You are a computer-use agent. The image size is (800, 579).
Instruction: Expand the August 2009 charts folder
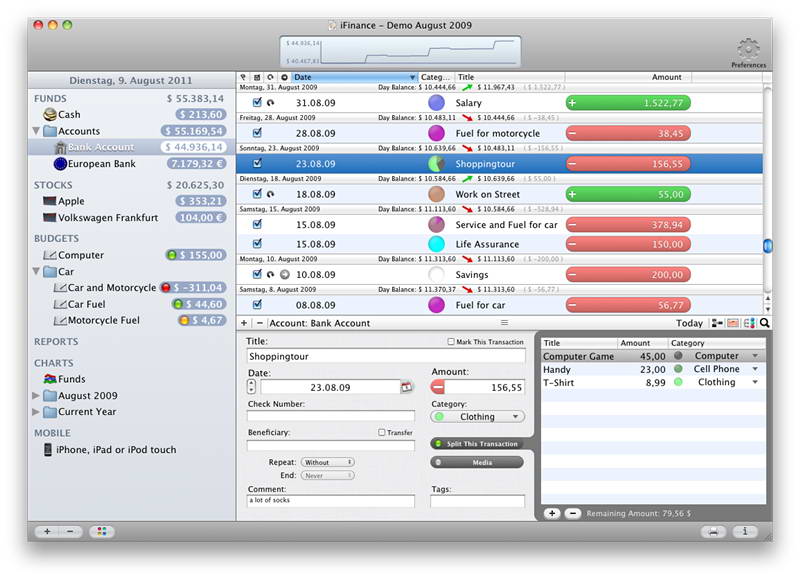click(36, 395)
